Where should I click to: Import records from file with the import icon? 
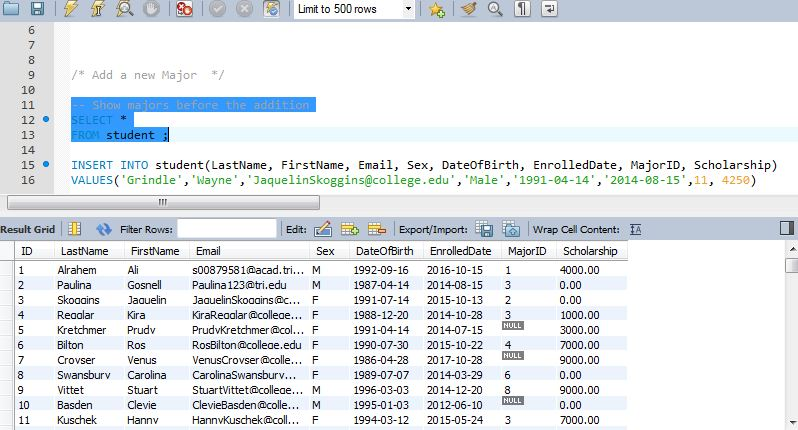[x=511, y=229]
